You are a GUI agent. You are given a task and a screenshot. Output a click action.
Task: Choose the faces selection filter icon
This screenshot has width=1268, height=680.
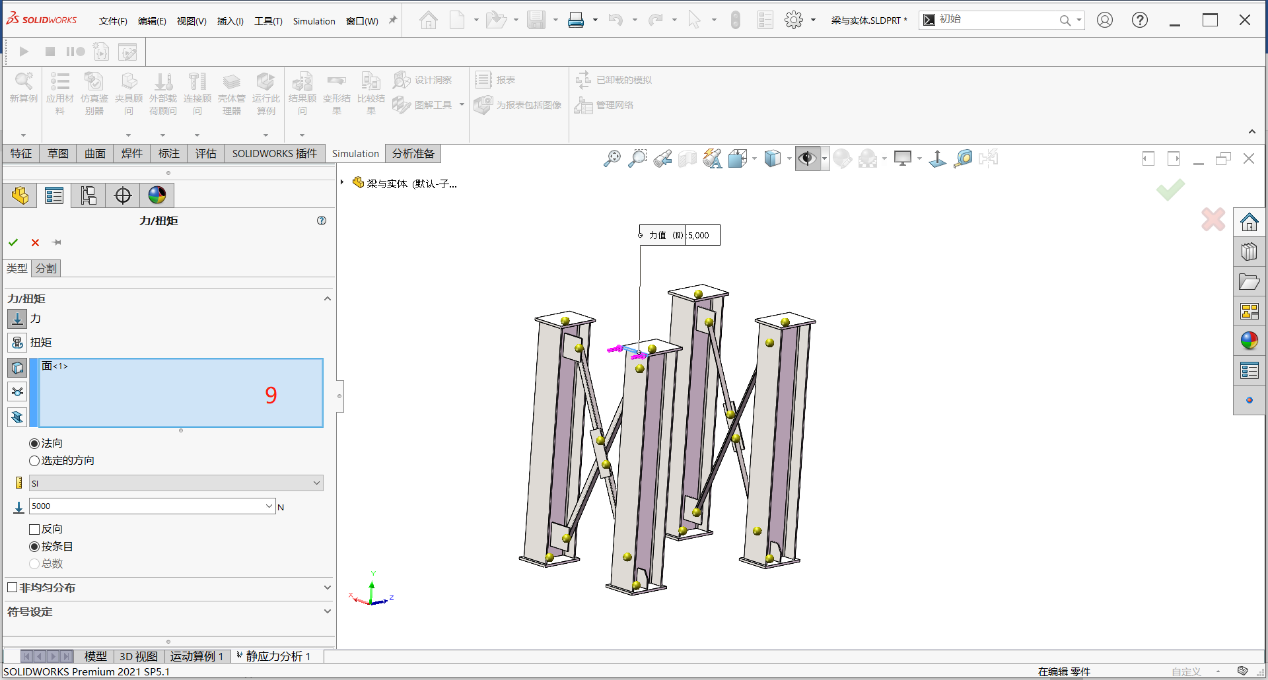tap(17, 368)
